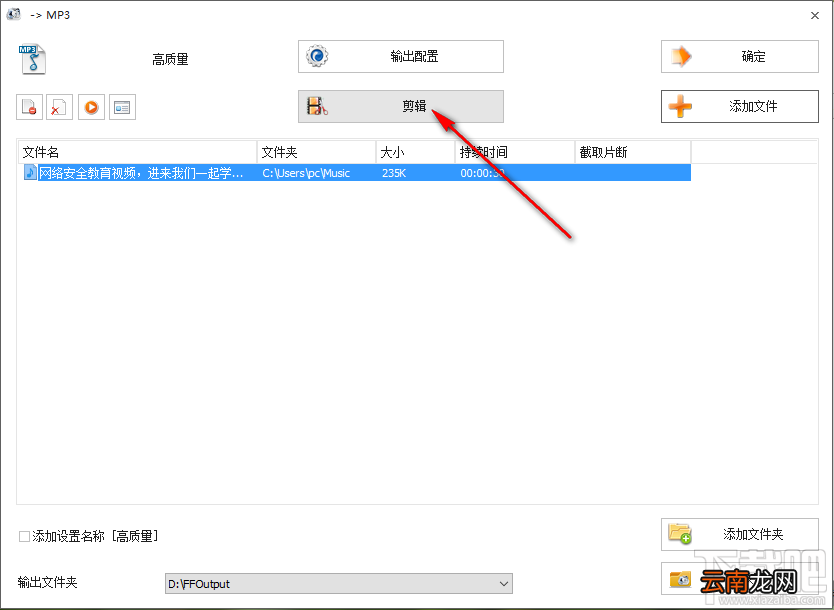
Task: Open the 剪辑 clip editor
Action: [401, 106]
